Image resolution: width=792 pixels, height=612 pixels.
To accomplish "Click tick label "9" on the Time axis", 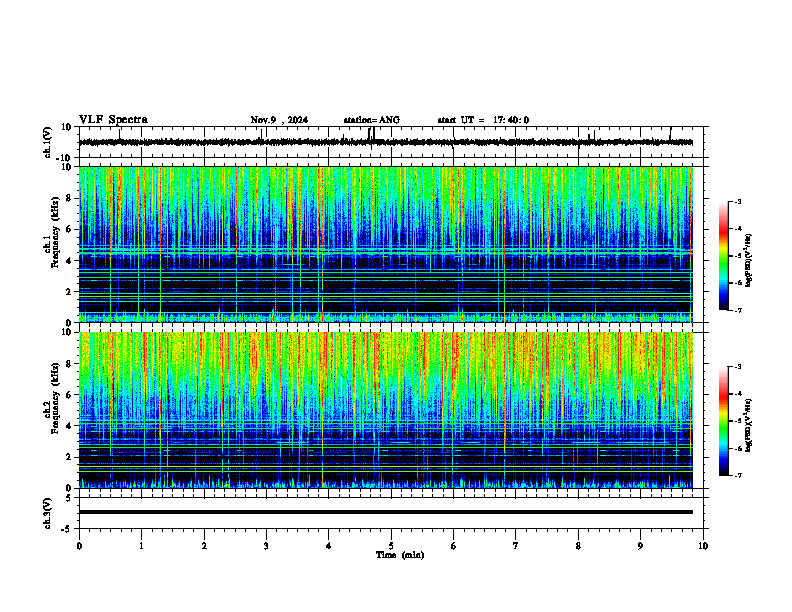I will (x=640, y=546).
